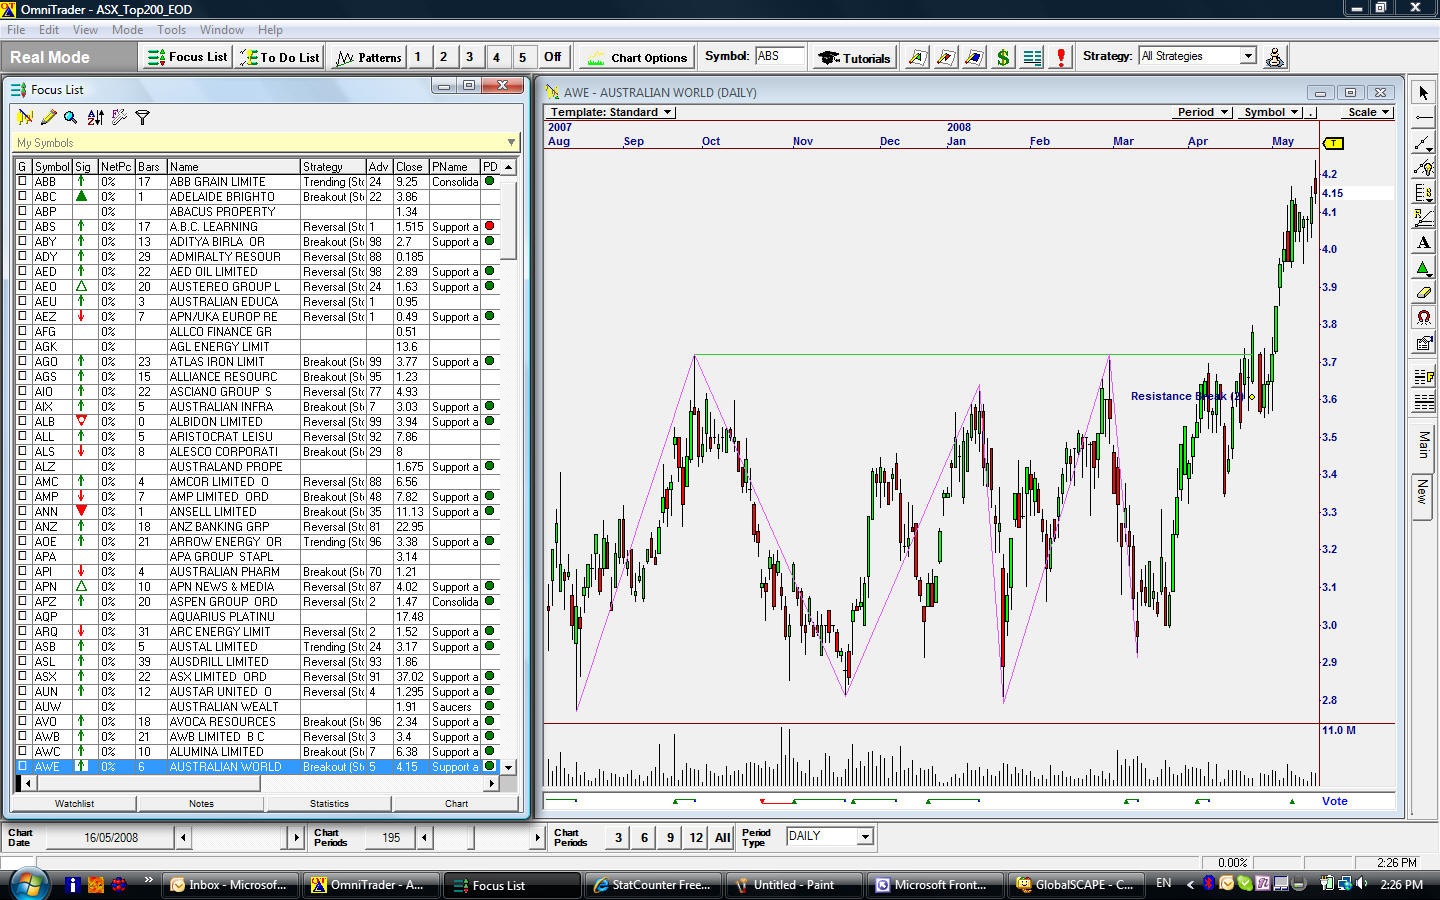Image resolution: width=1440 pixels, height=900 pixels.
Task: Expand the My Symbols dropdown
Action: (511, 143)
